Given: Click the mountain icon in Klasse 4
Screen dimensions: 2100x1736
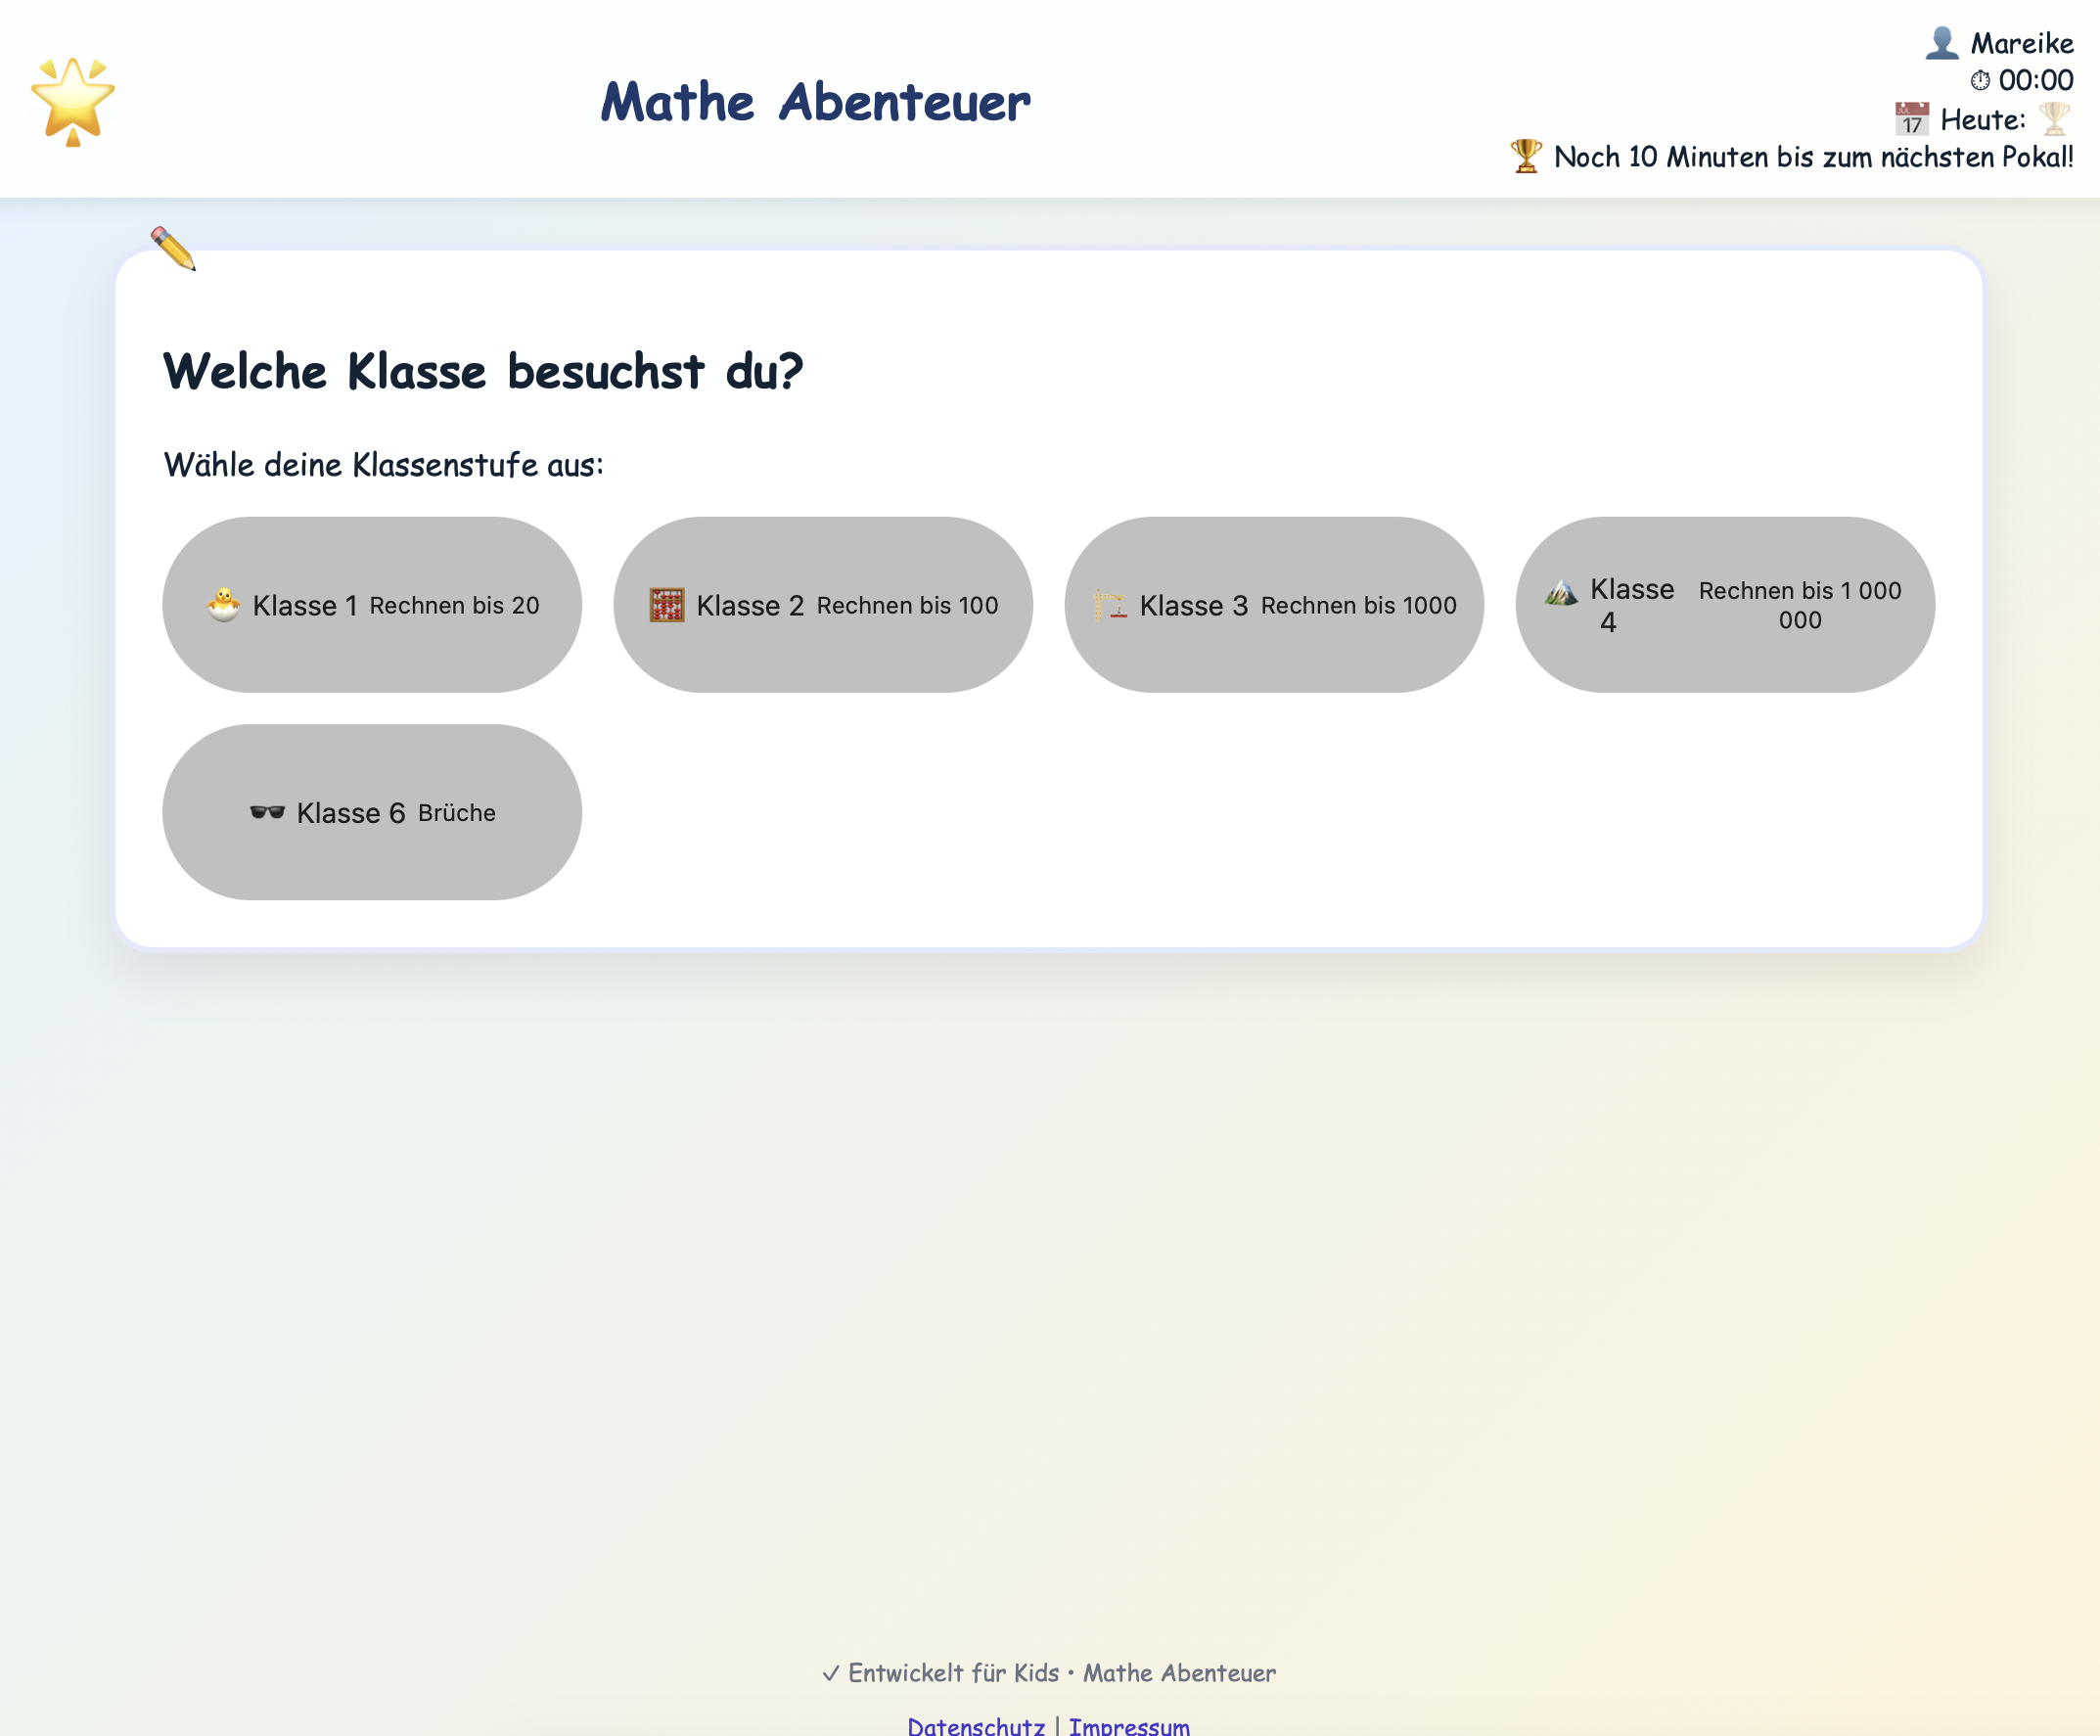Looking at the screenshot, I should click(1561, 592).
